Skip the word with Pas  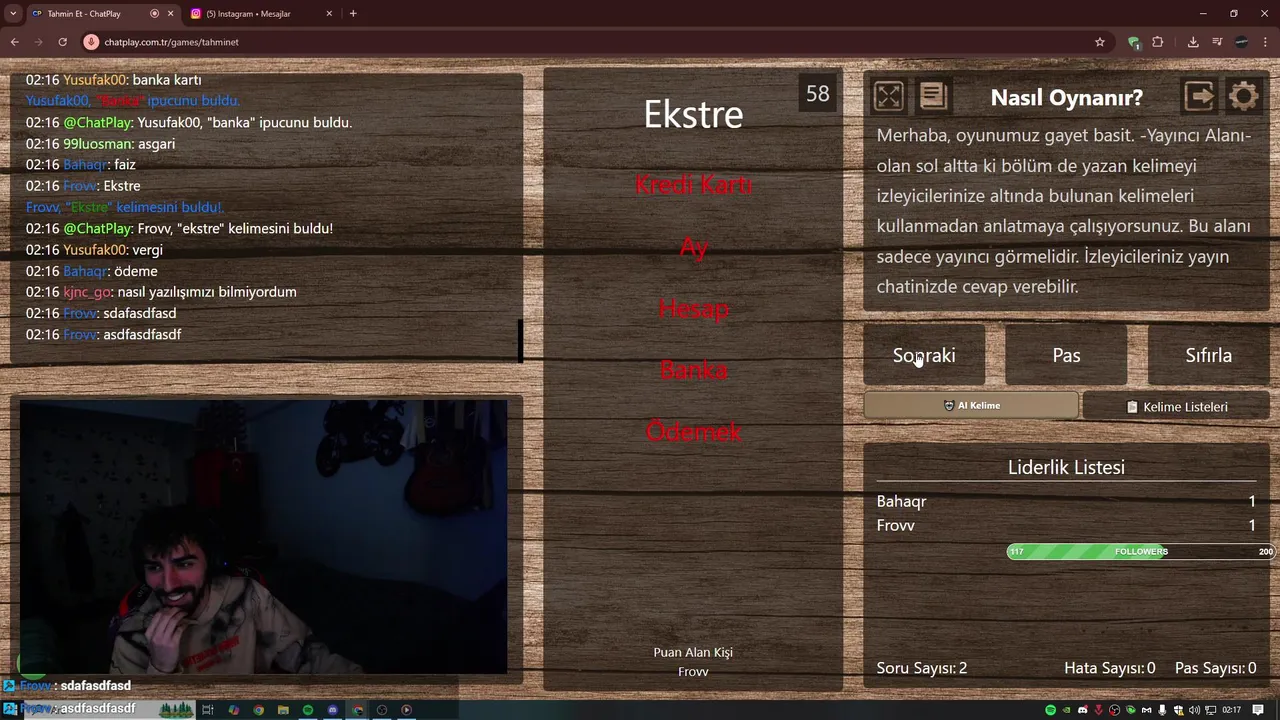click(x=1066, y=355)
